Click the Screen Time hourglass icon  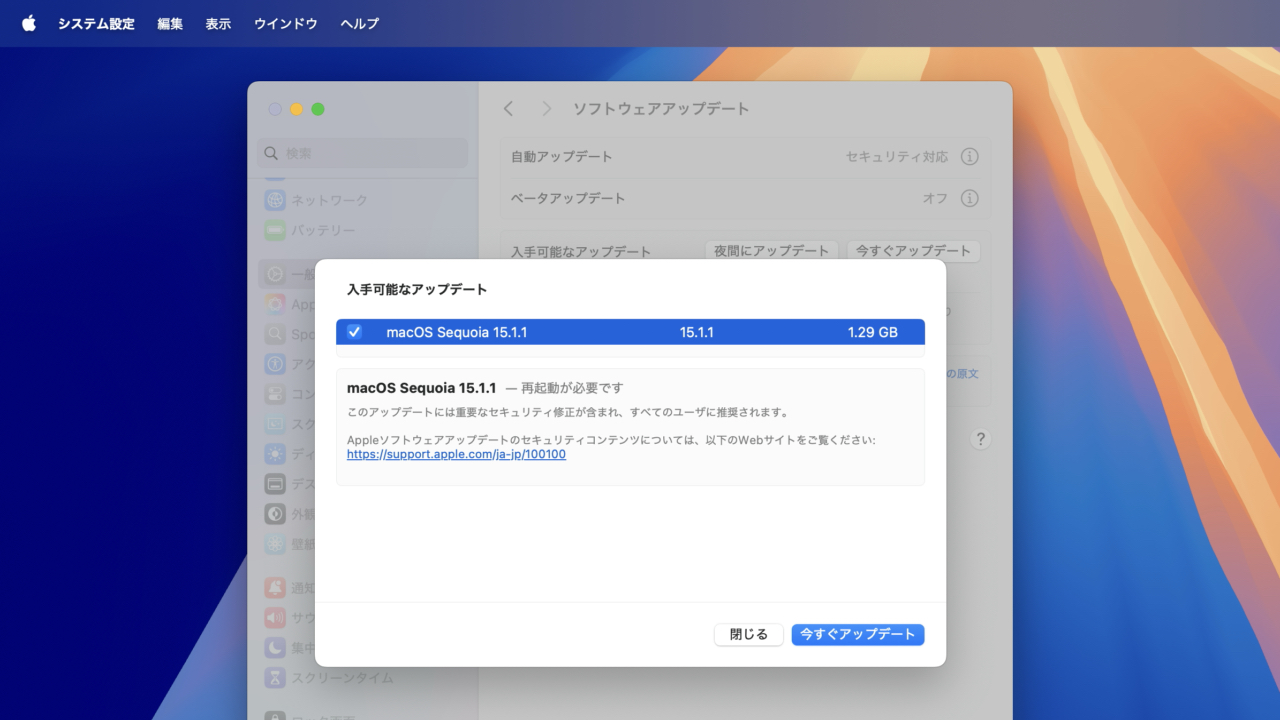coord(275,678)
